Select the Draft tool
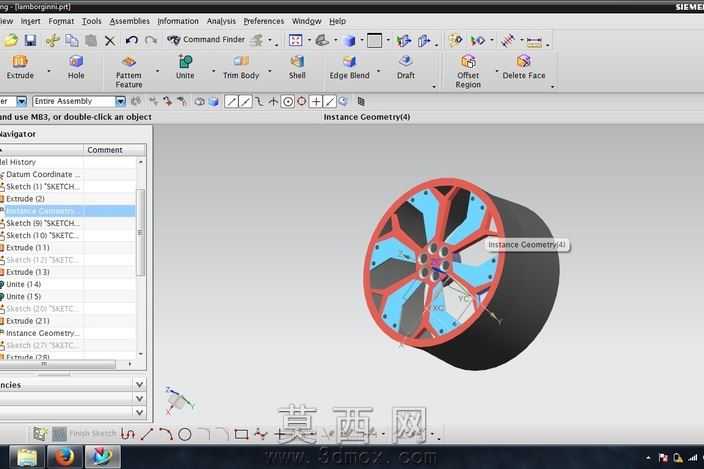 [405, 67]
